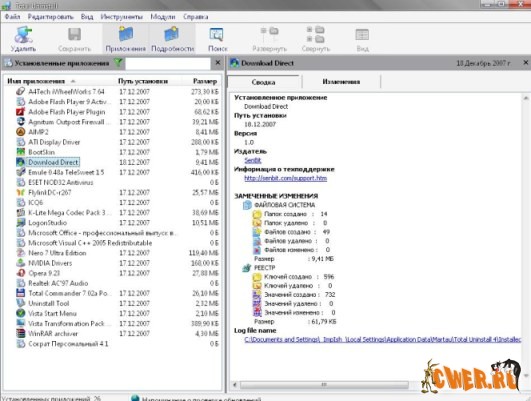Click the Файлов создано 49 entry
531x401 pixels.
tap(291, 232)
